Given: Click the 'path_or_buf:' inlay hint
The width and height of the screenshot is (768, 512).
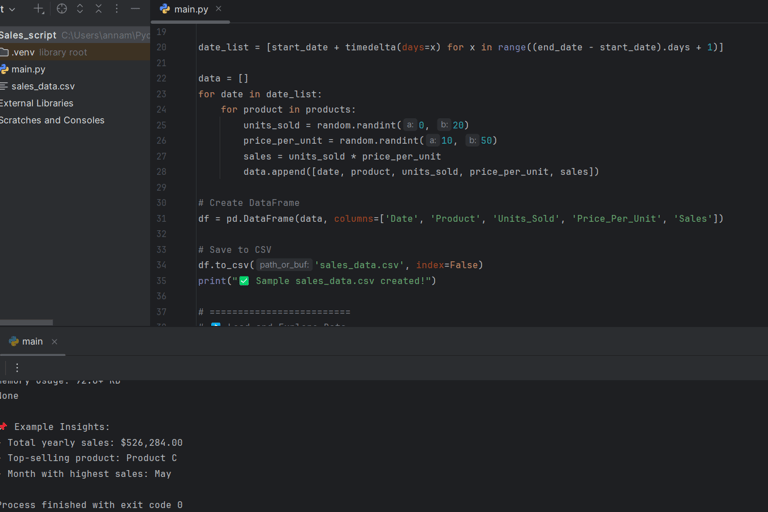Looking at the screenshot, I should pyautogui.click(x=284, y=265).
